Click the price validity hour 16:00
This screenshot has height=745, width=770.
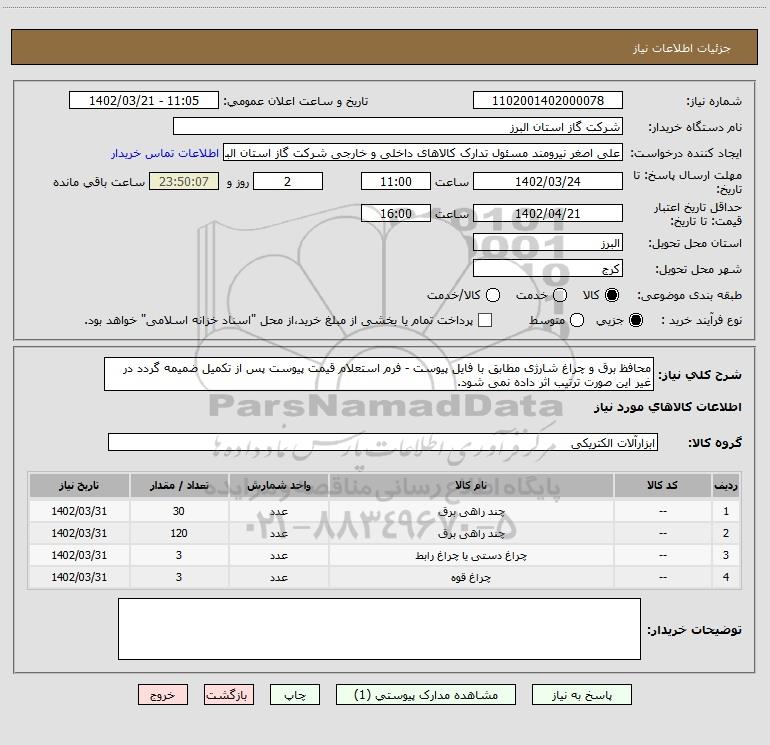[396, 213]
